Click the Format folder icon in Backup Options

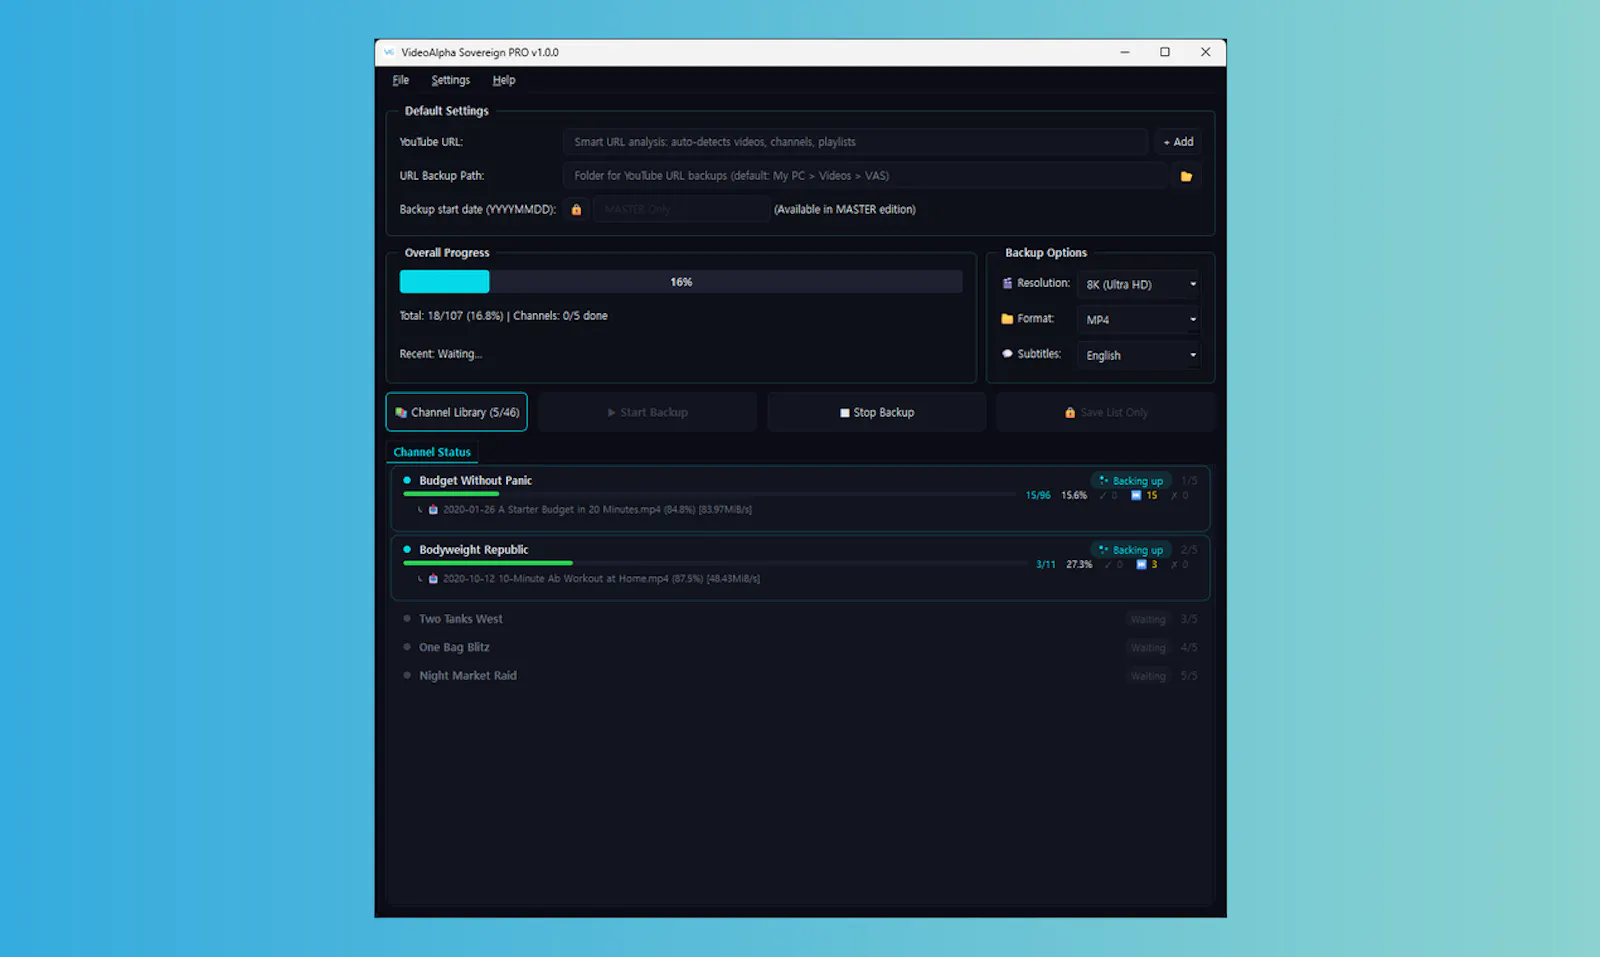click(x=1007, y=319)
